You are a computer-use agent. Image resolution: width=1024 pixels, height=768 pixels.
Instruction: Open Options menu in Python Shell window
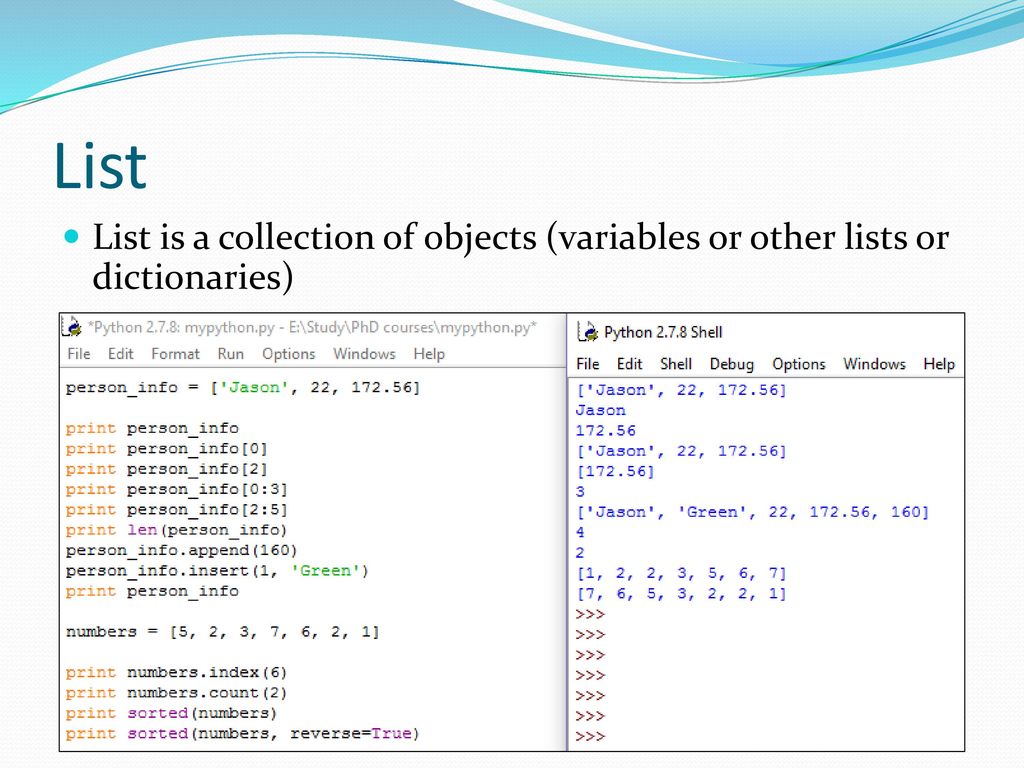point(799,364)
